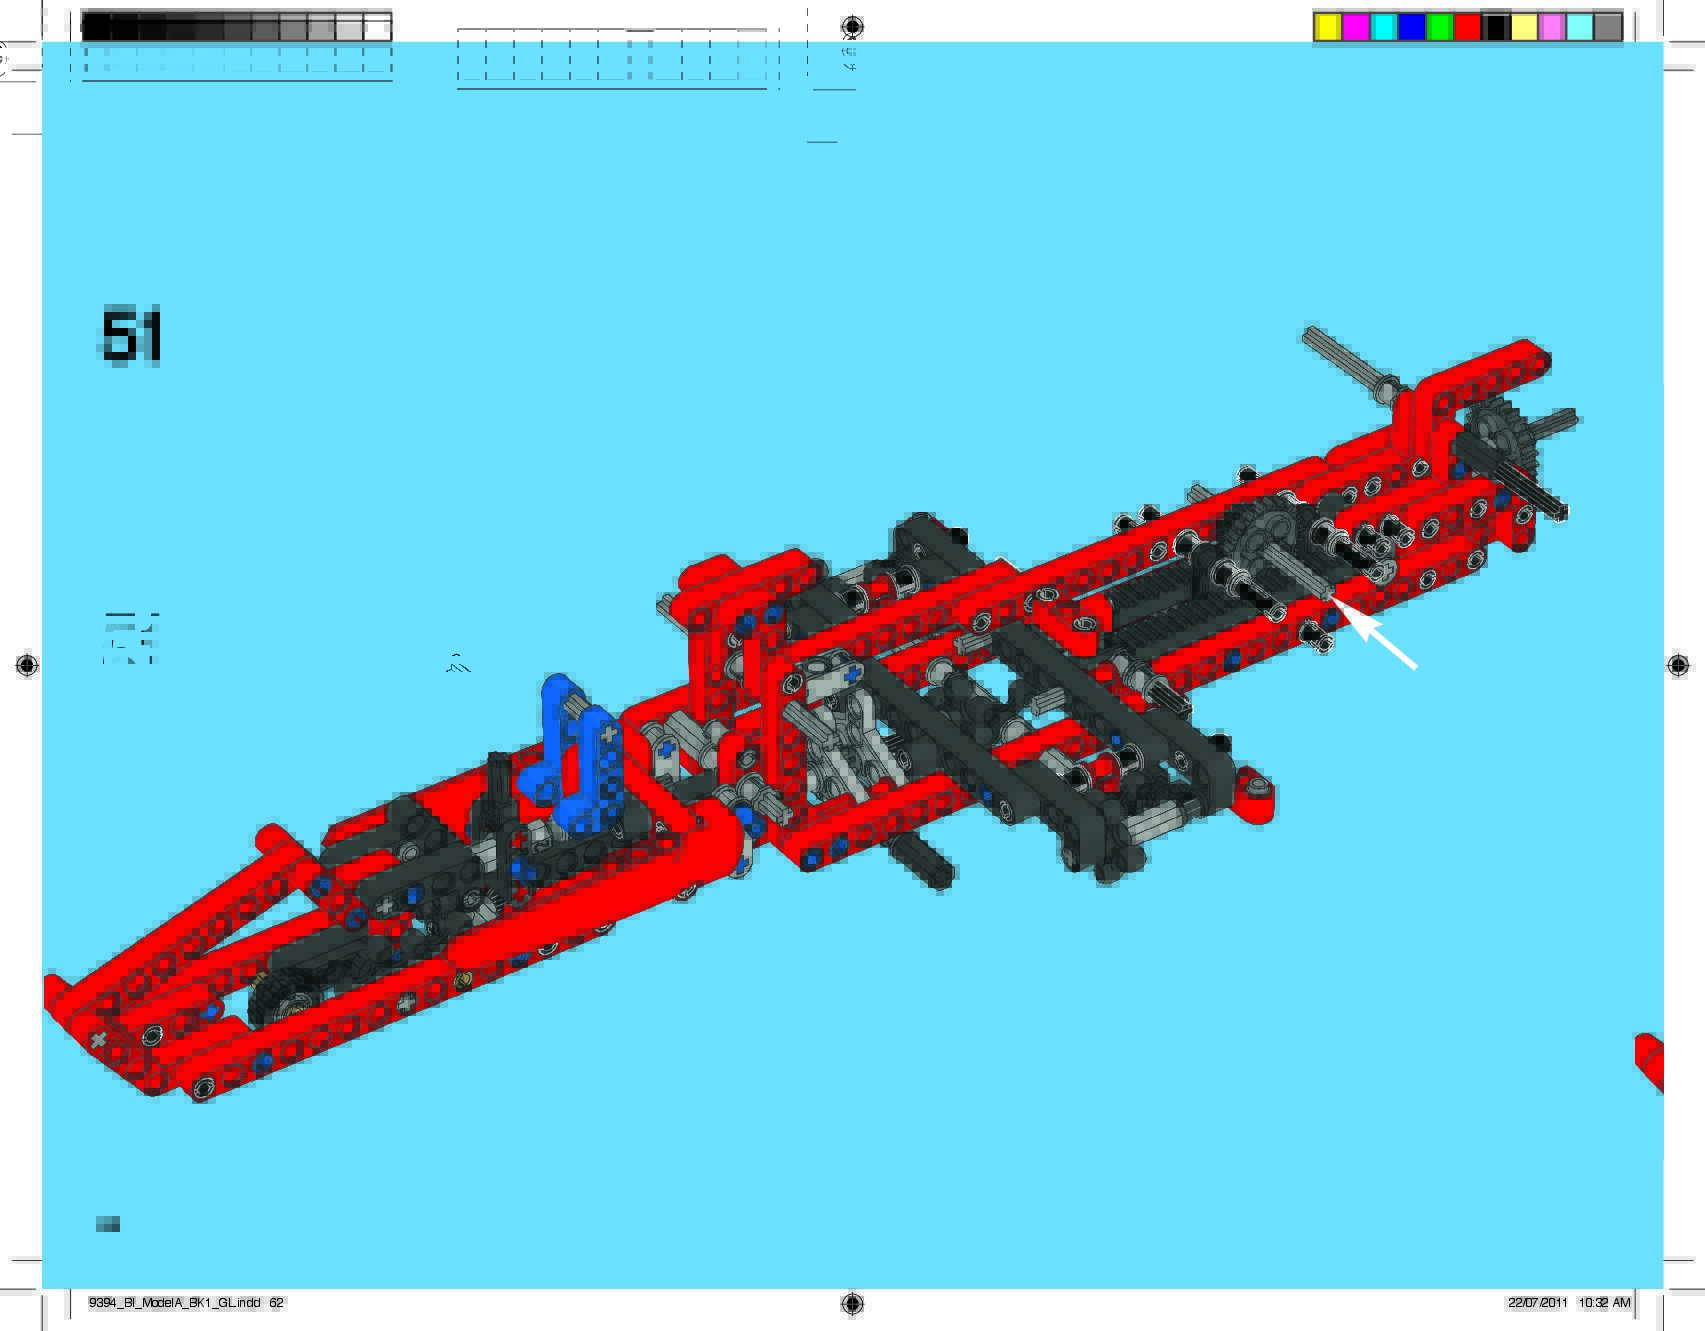This screenshot has height=1331, width=1705.
Task: Choose the gray swatch at the bar's end
Action: coord(1607,27)
